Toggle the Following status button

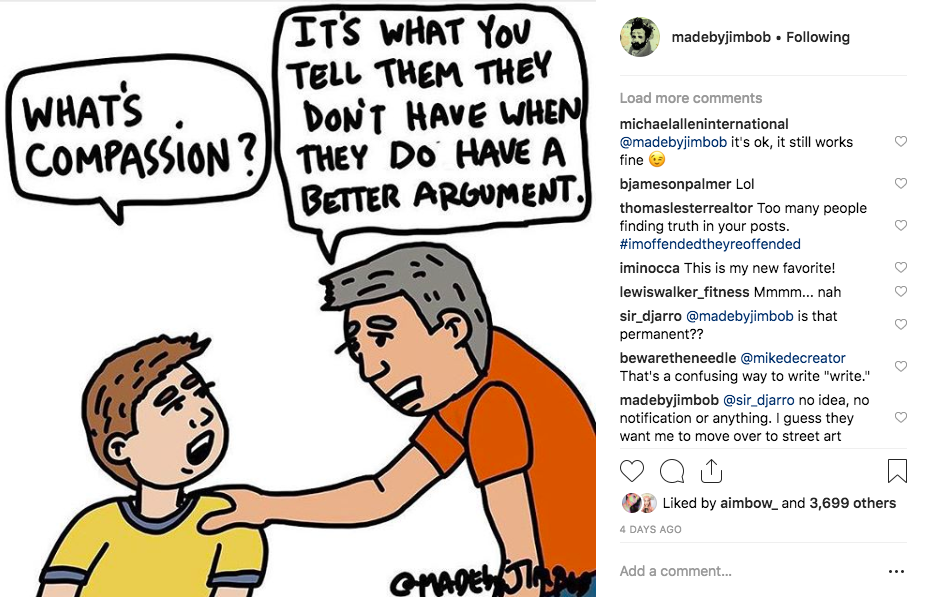click(x=818, y=37)
